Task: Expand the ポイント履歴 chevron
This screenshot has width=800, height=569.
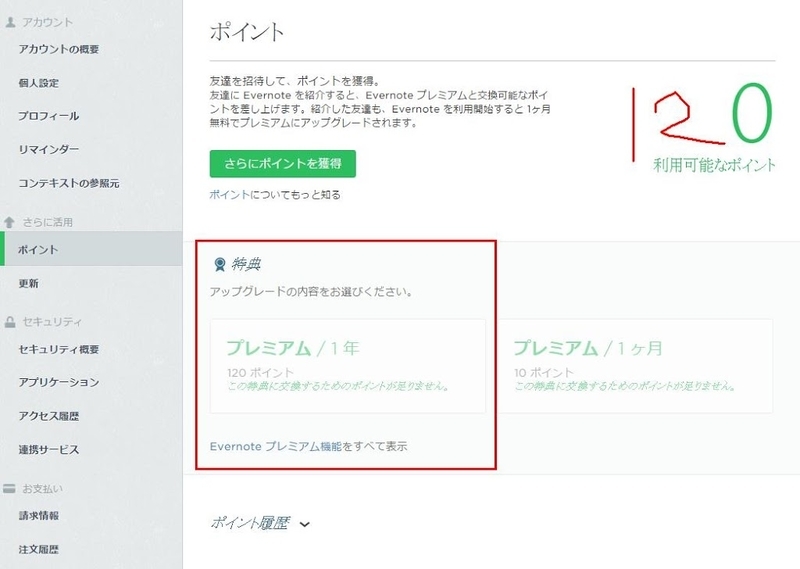Action: pyautogui.click(x=305, y=524)
